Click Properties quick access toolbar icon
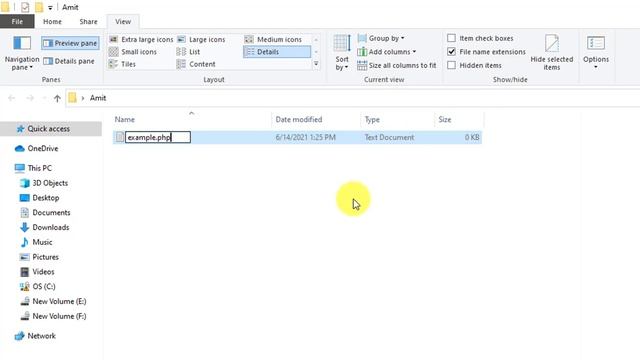Viewport: 640px width, 360px height. [25, 7]
